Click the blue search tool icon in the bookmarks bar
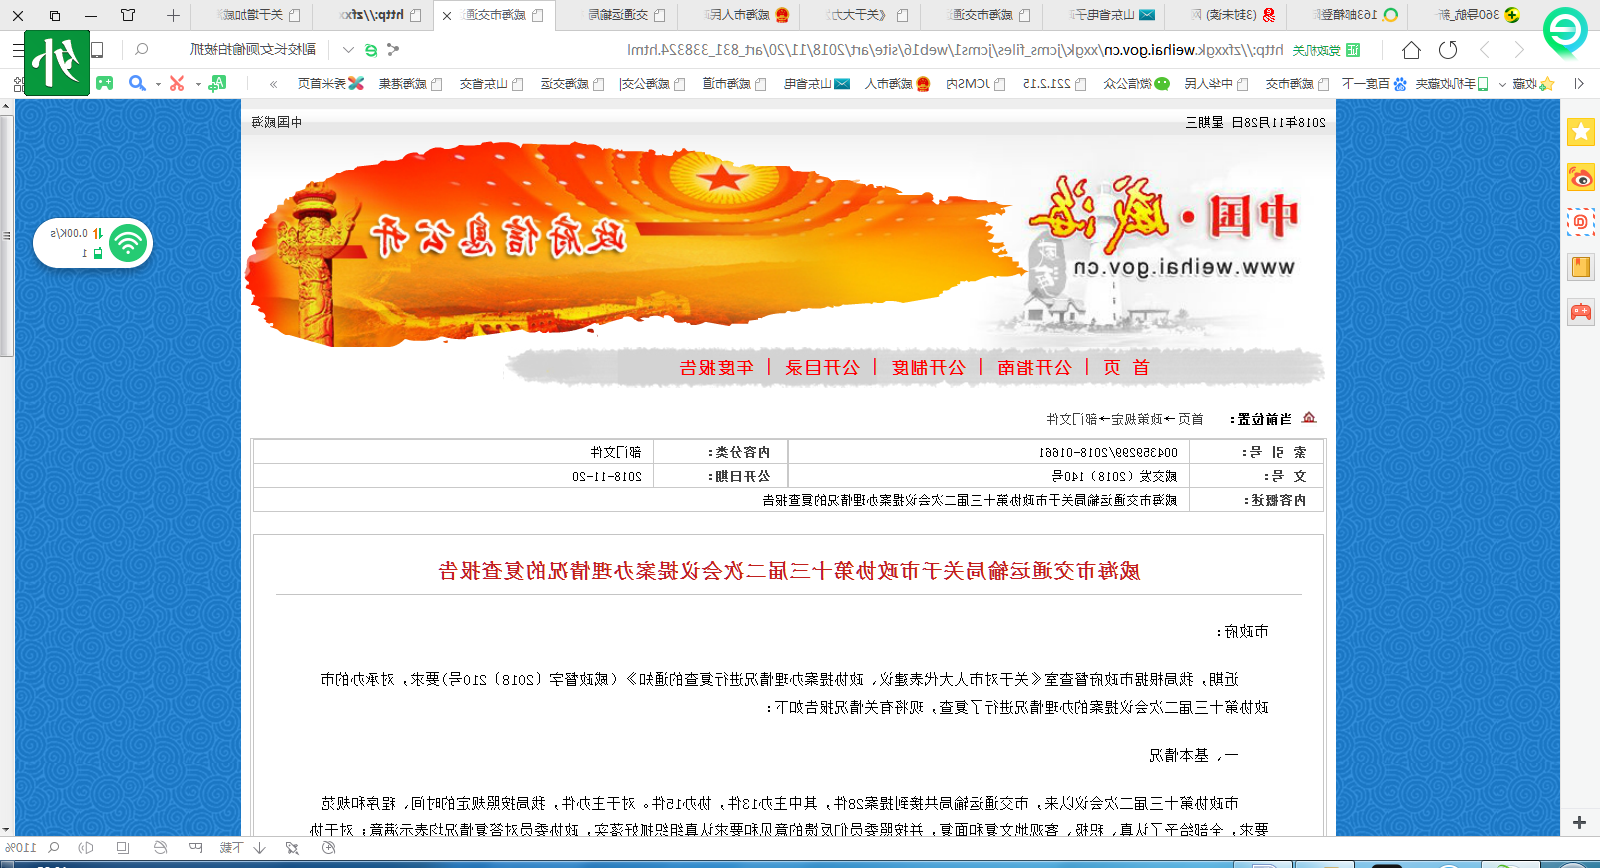Viewport: 1600px width, 868px height. (x=137, y=83)
